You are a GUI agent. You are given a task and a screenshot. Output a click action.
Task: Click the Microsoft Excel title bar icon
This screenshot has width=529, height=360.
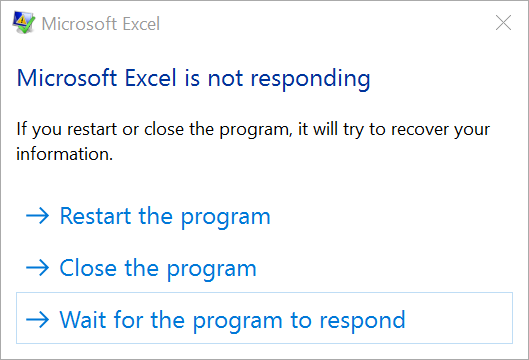tap(23, 23)
